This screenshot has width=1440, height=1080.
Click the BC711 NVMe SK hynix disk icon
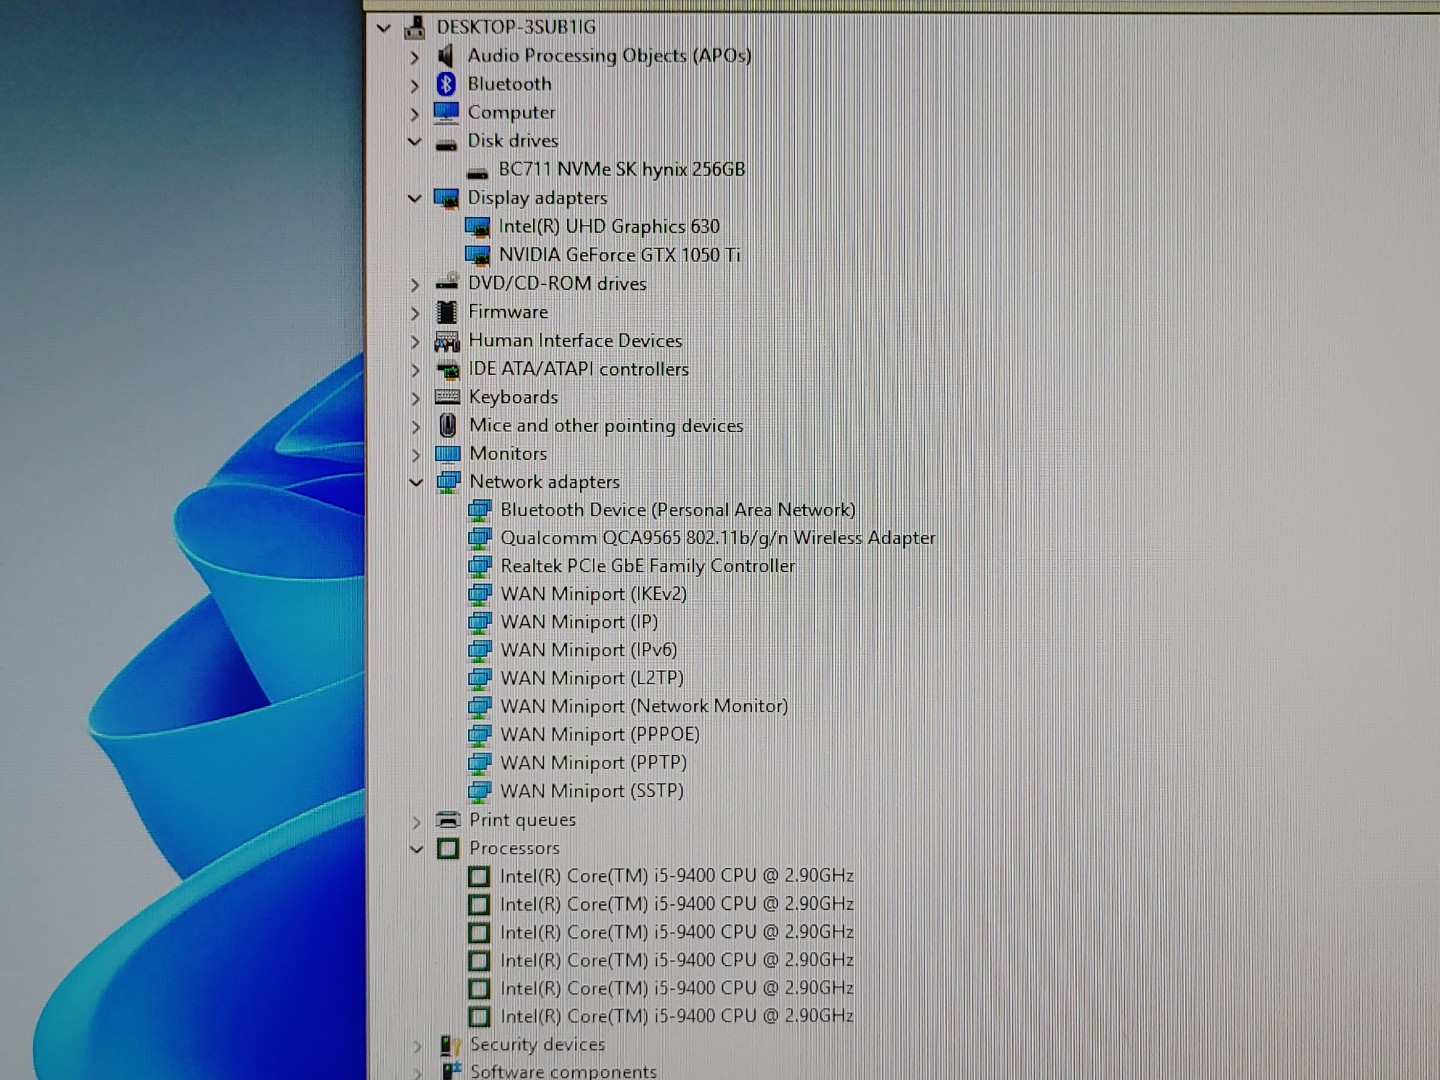pos(478,169)
